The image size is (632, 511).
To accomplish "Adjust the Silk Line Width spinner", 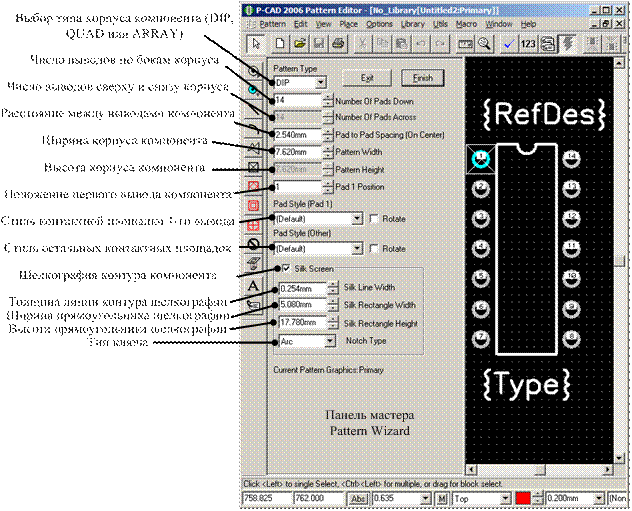I will [x=333, y=288].
